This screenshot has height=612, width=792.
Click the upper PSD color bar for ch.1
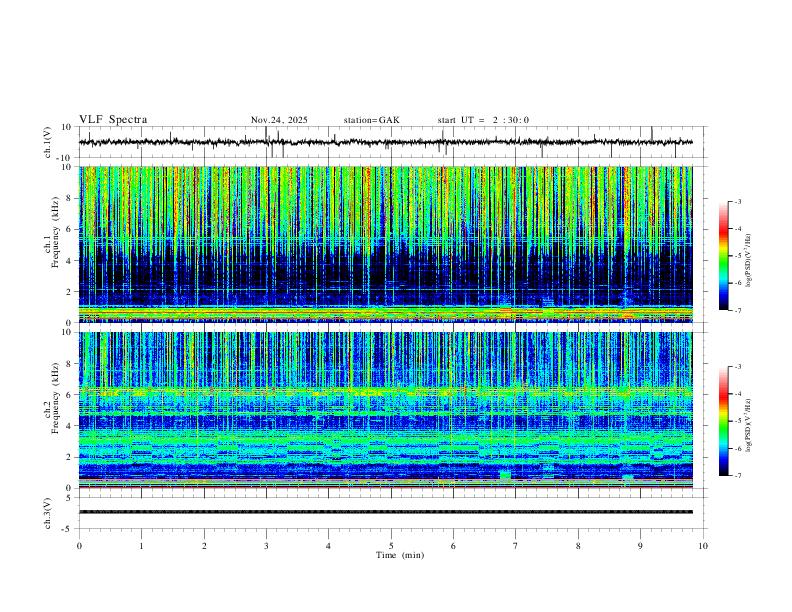tap(724, 256)
